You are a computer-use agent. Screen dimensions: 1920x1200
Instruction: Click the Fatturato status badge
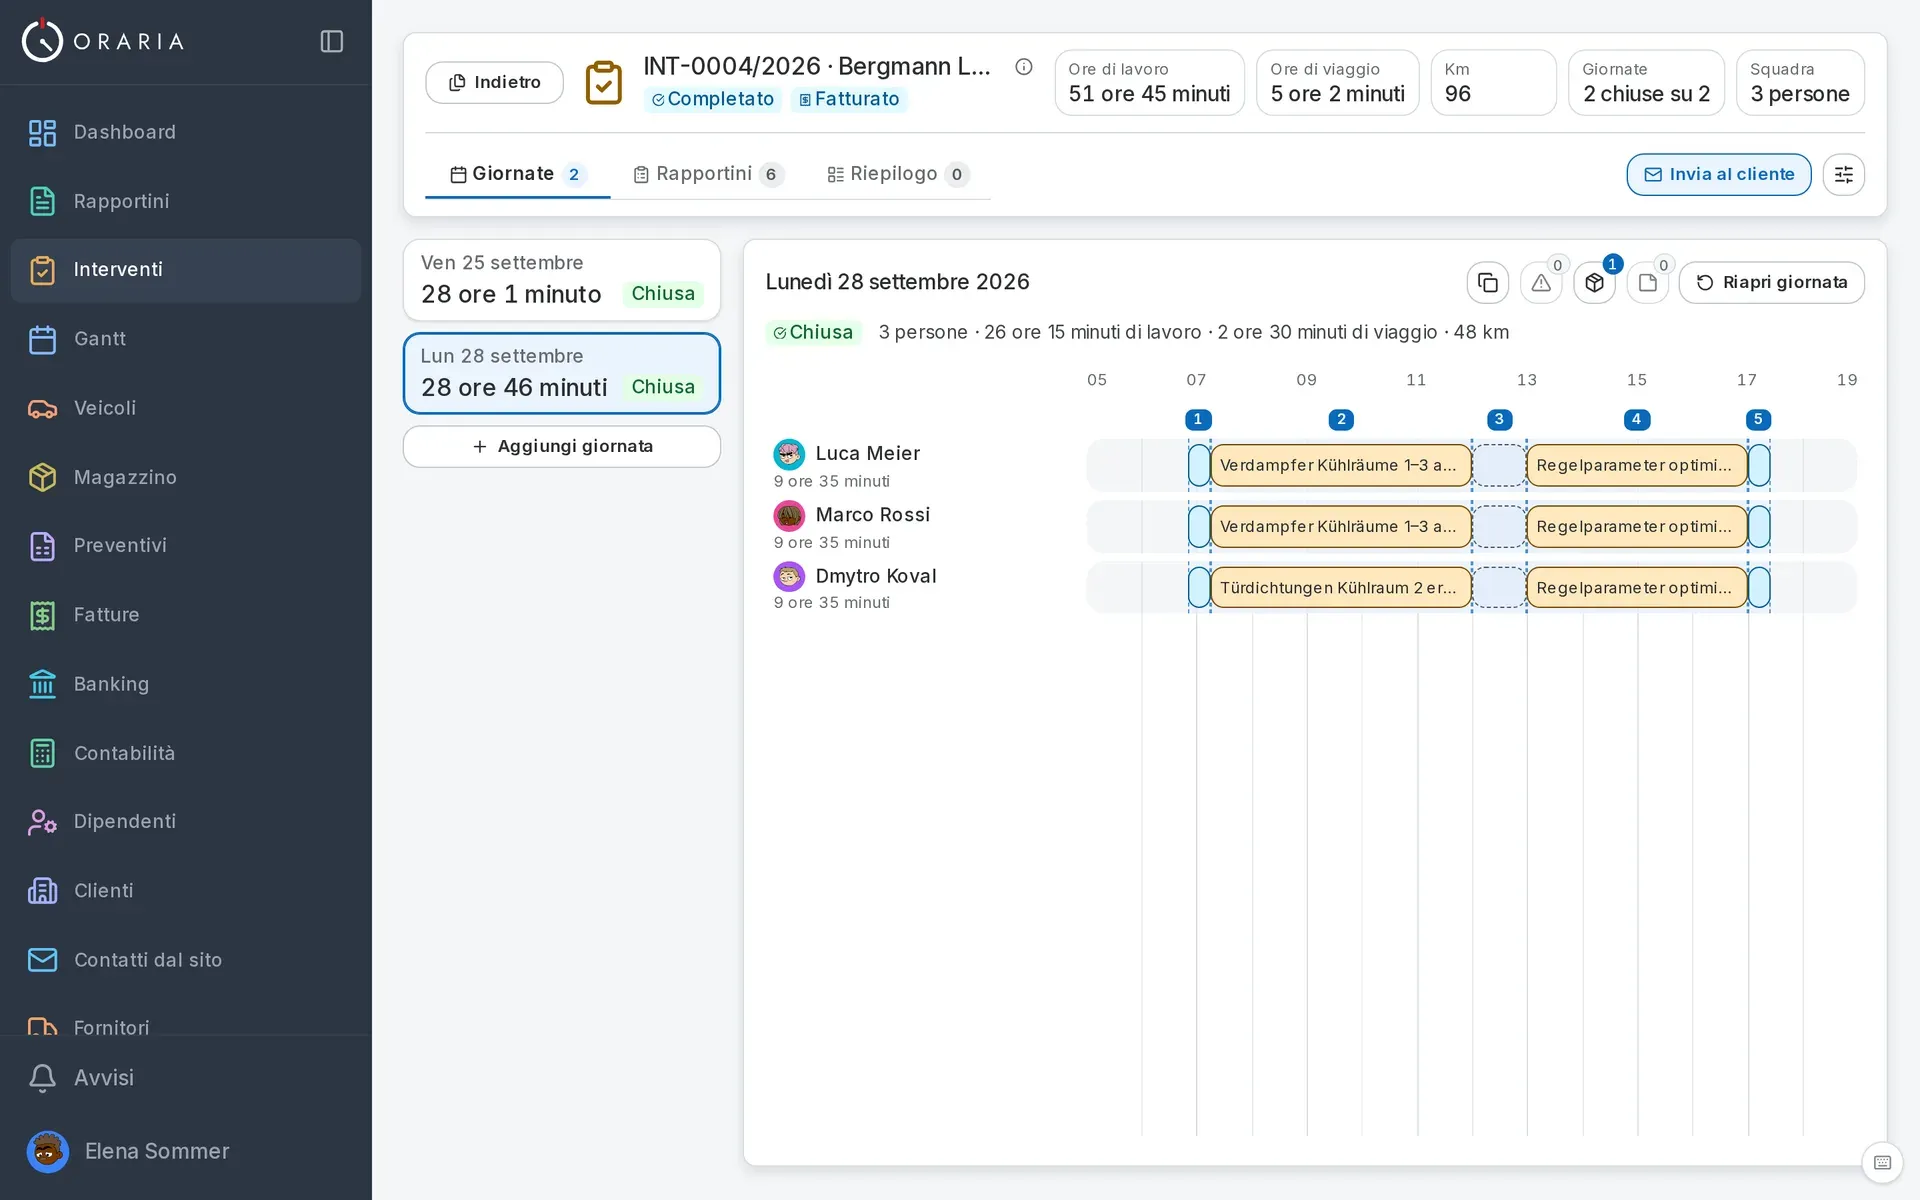pyautogui.click(x=849, y=99)
